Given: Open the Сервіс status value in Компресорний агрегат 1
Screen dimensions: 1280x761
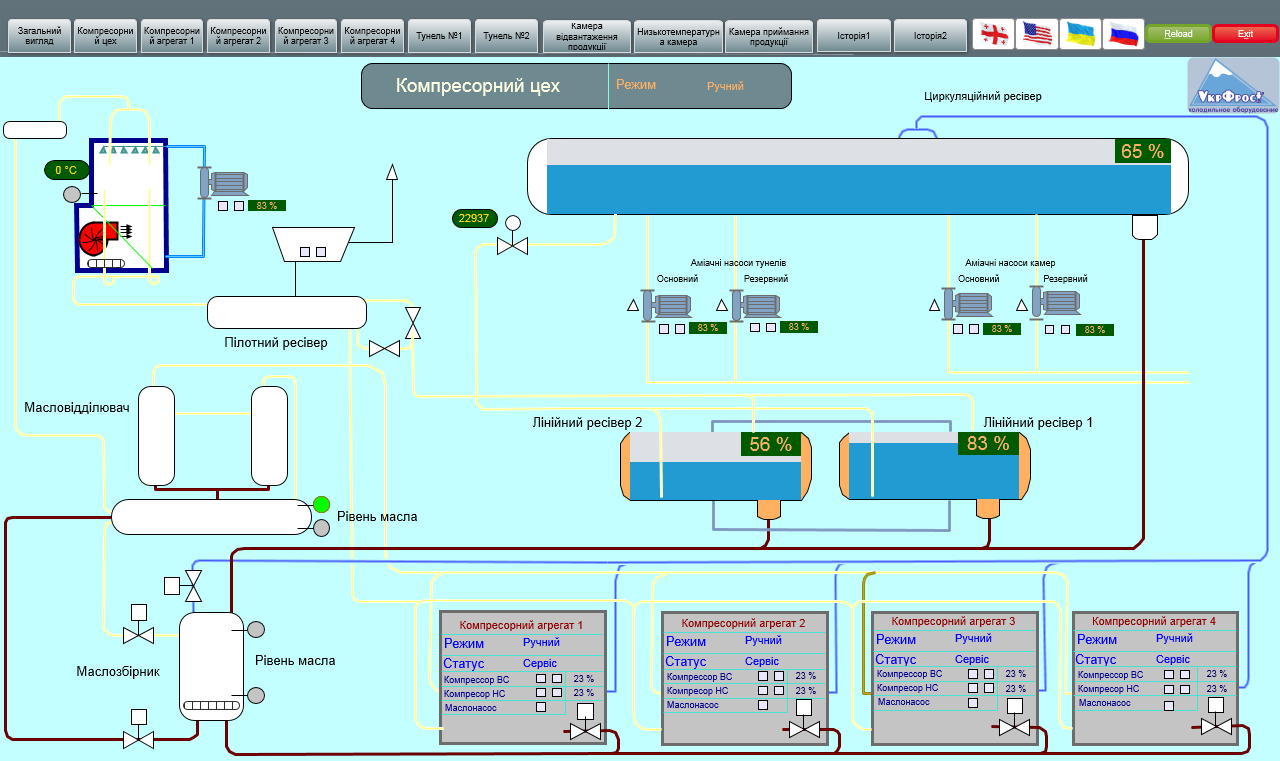Looking at the screenshot, I should click(540, 663).
